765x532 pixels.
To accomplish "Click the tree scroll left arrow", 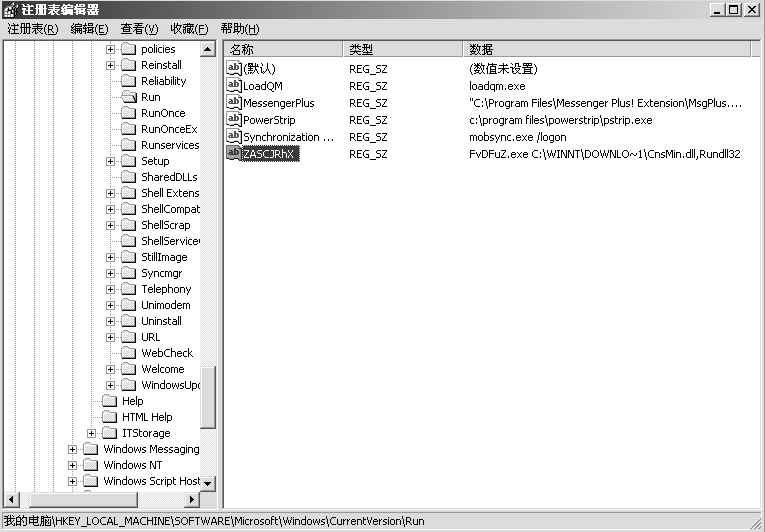I will [11, 499].
